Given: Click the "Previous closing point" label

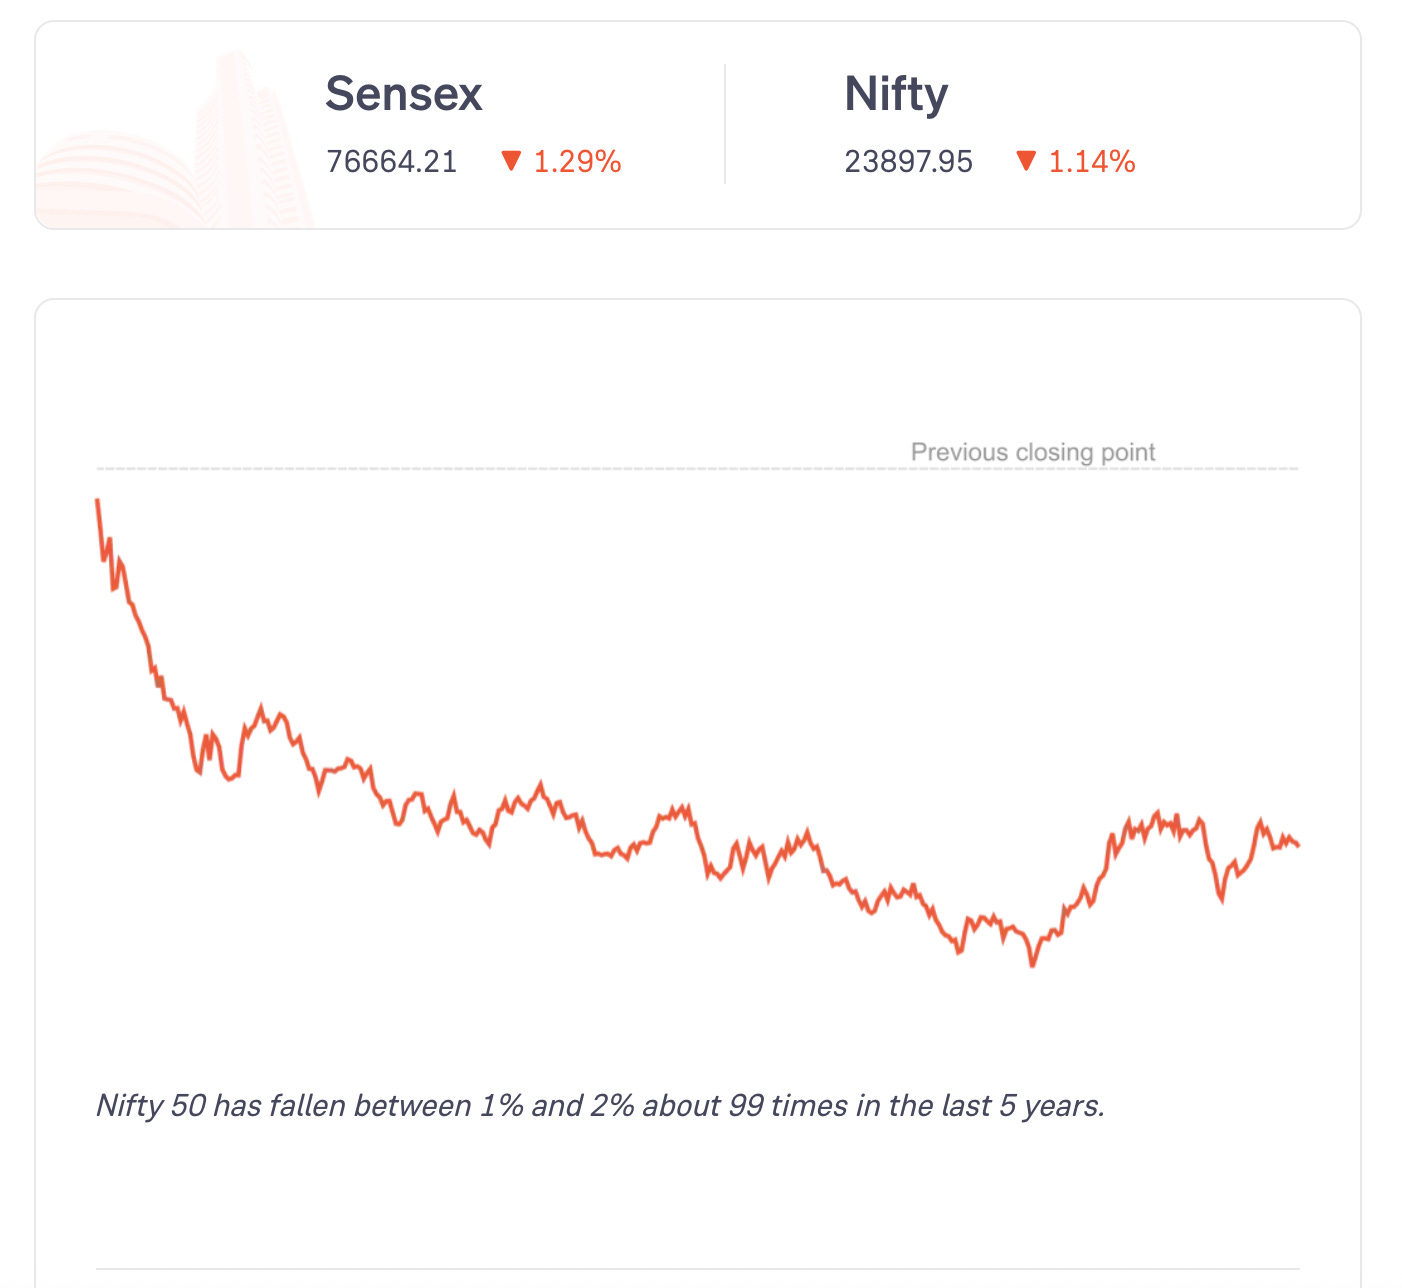Looking at the screenshot, I should [1032, 452].
